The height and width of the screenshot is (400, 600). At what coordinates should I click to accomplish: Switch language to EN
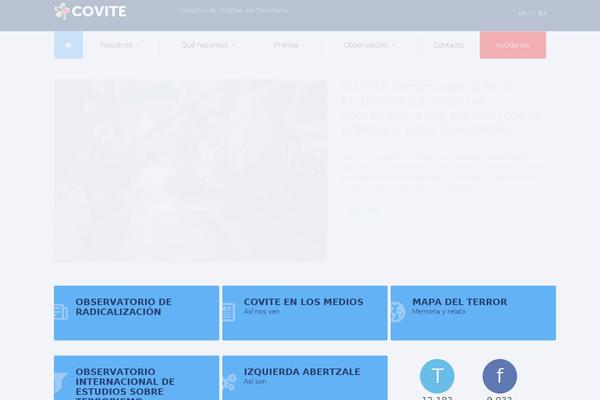pos(522,13)
